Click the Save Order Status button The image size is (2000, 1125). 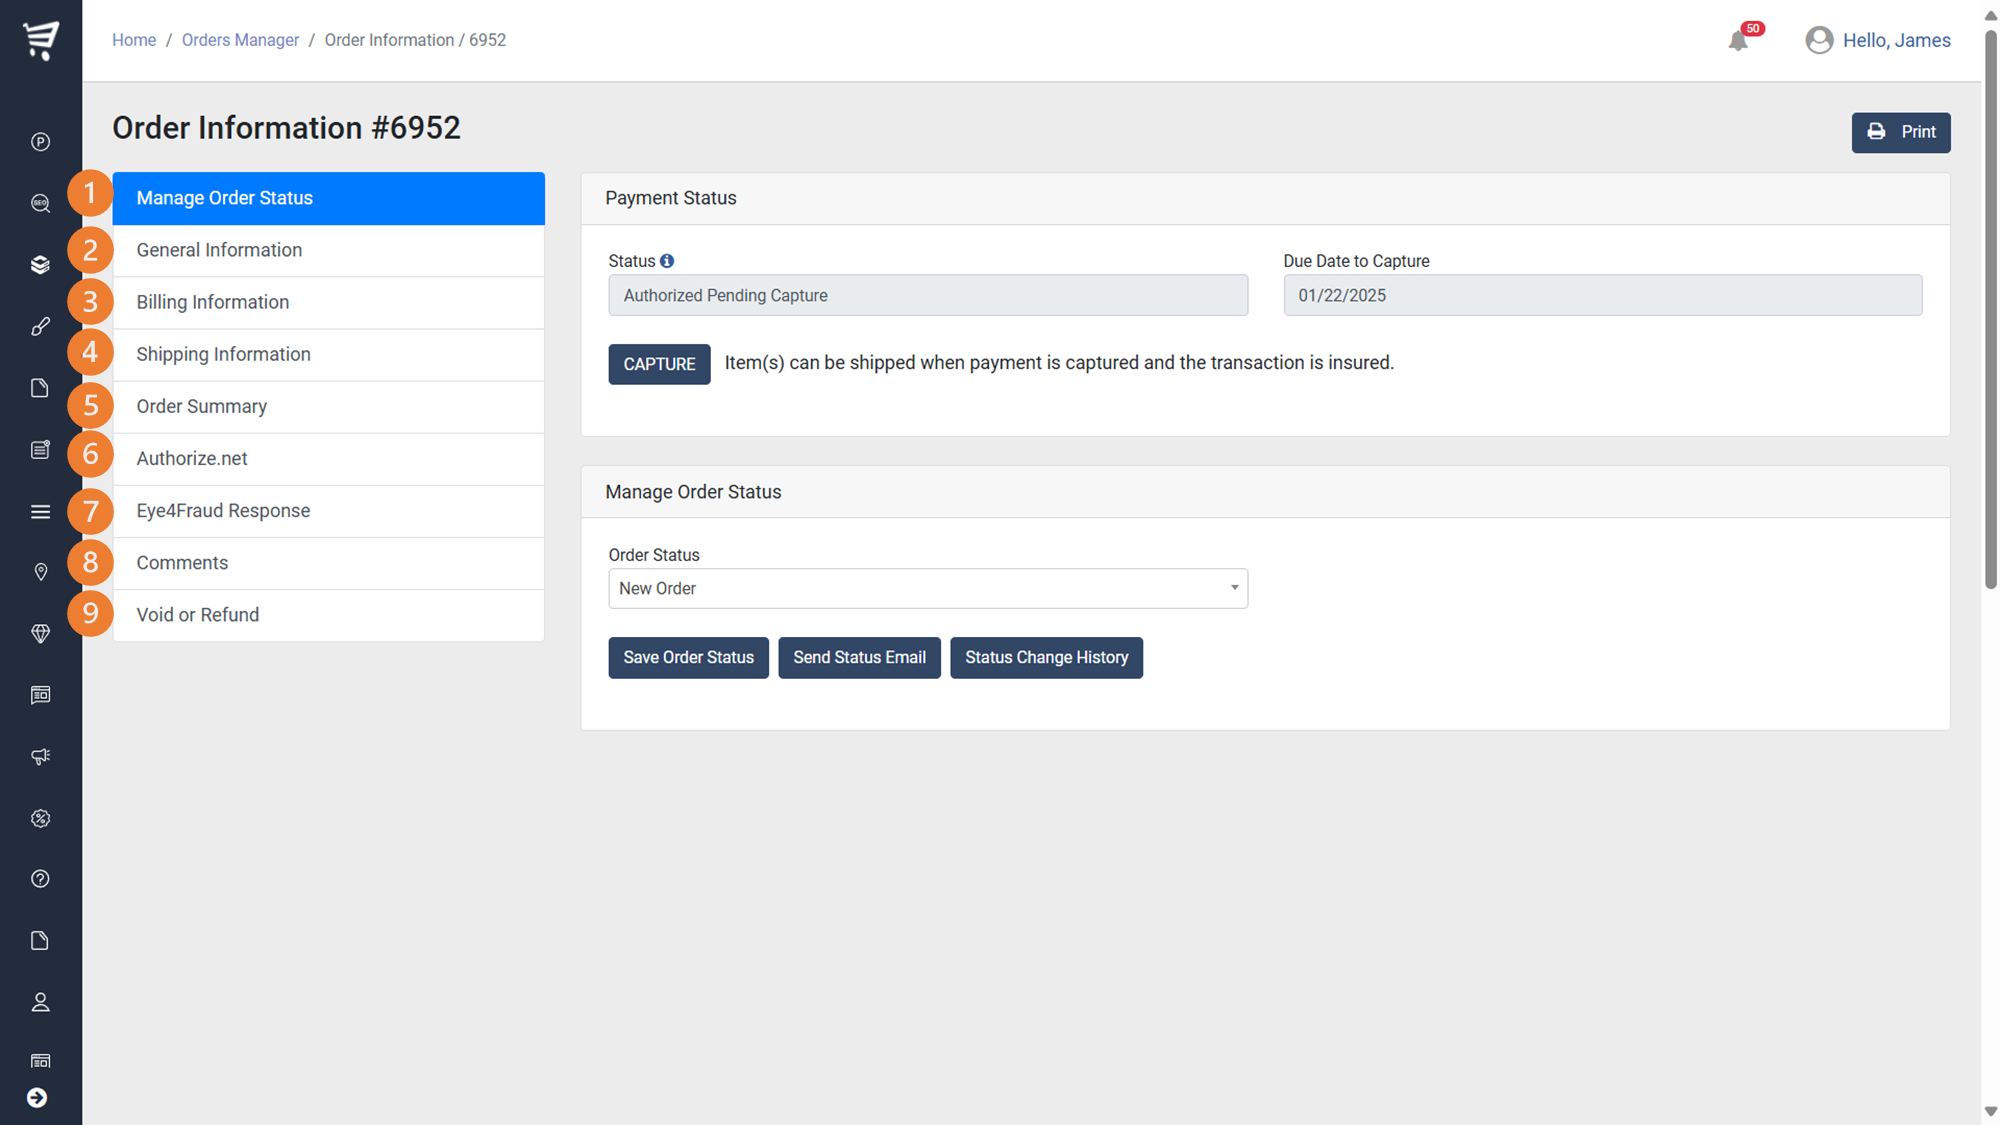tap(688, 658)
